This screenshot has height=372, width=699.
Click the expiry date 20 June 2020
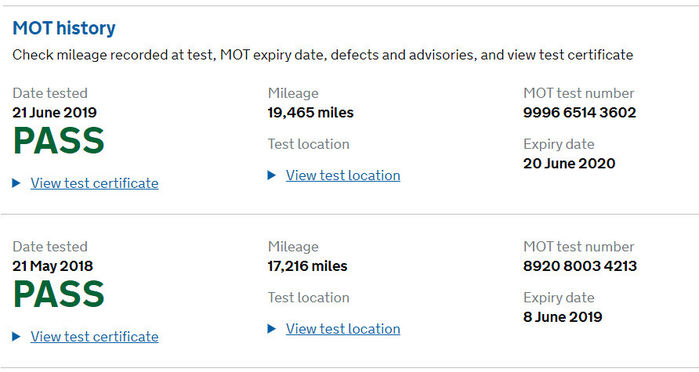click(x=569, y=163)
